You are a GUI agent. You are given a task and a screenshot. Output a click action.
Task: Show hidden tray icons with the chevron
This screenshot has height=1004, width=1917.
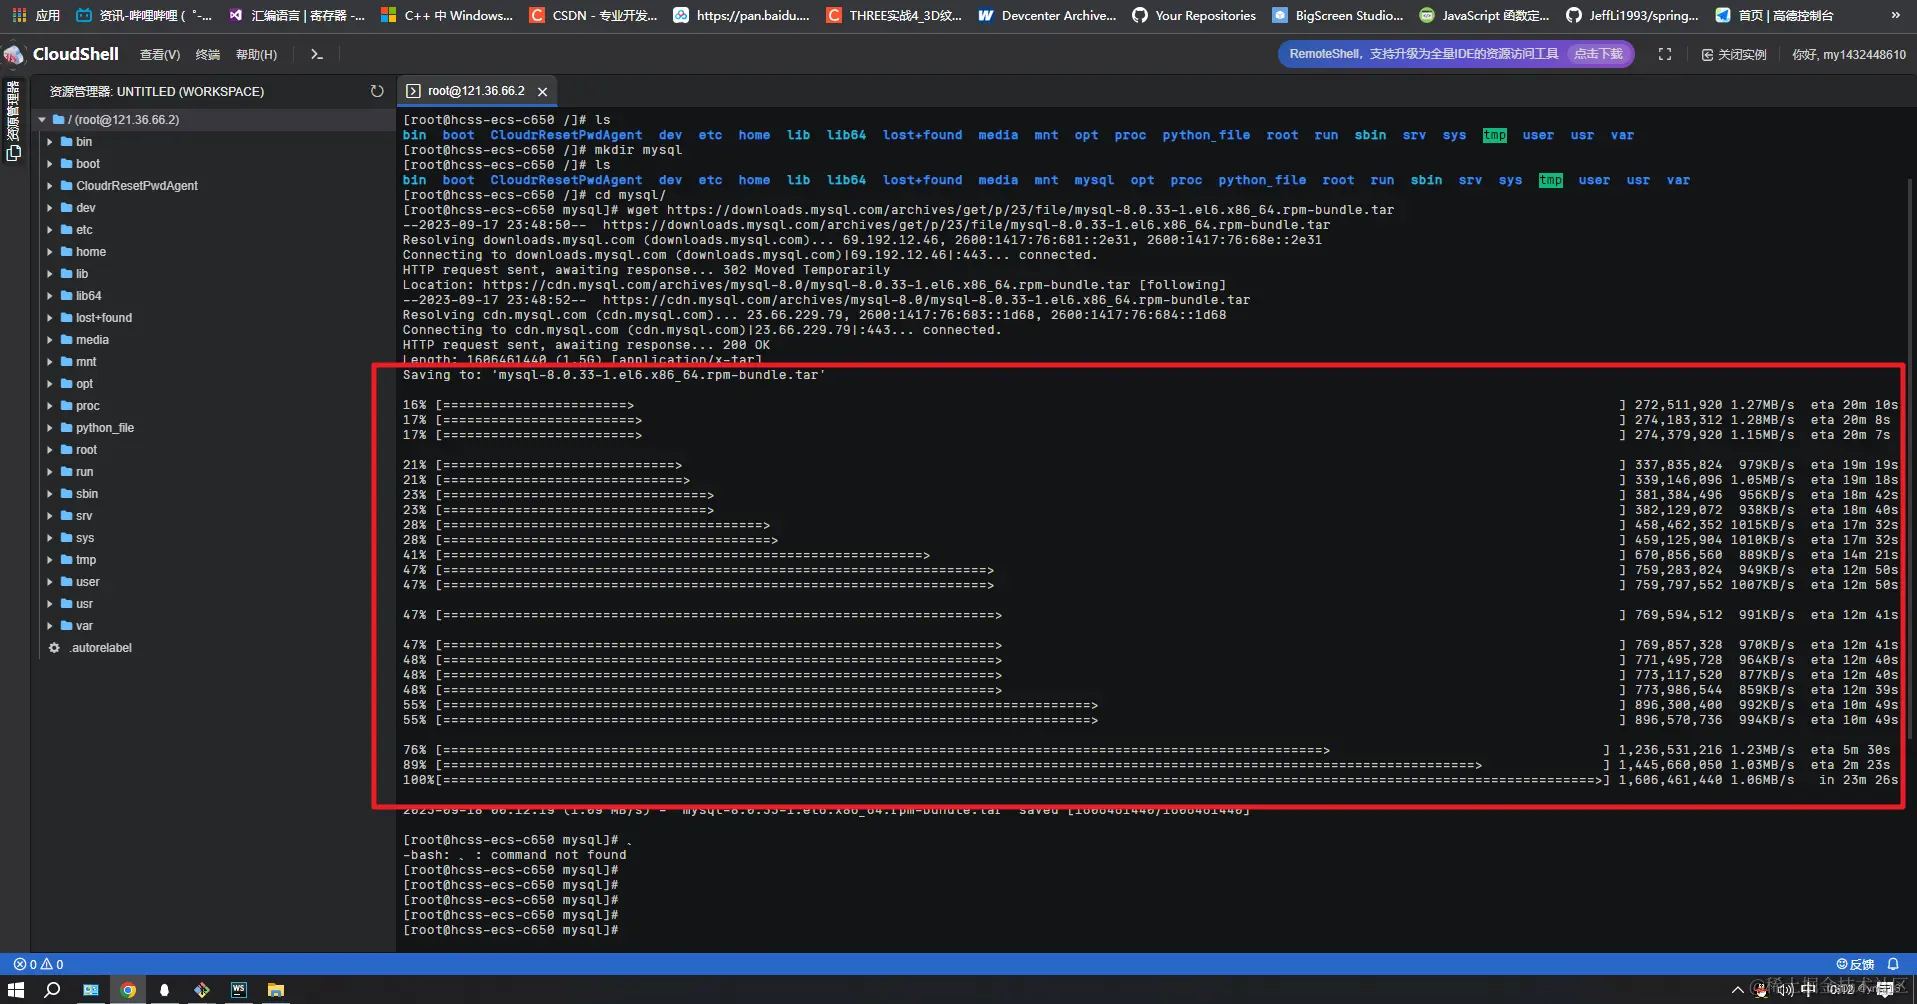tap(1738, 990)
